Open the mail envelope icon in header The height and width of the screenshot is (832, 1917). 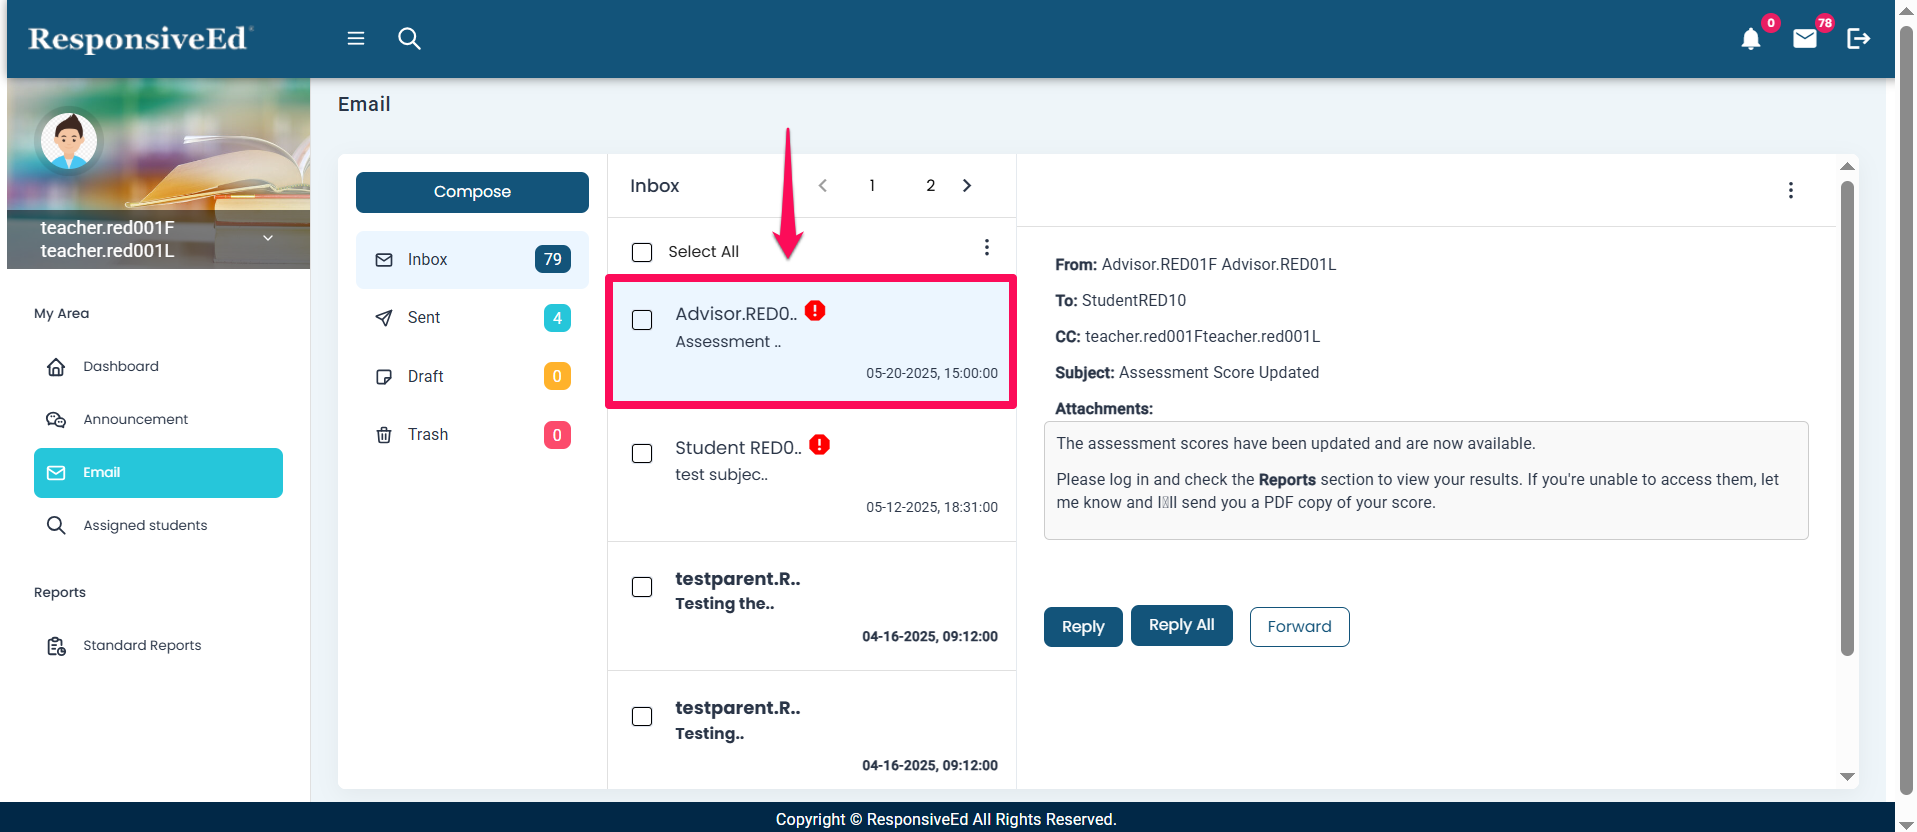click(x=1804, y=39)
